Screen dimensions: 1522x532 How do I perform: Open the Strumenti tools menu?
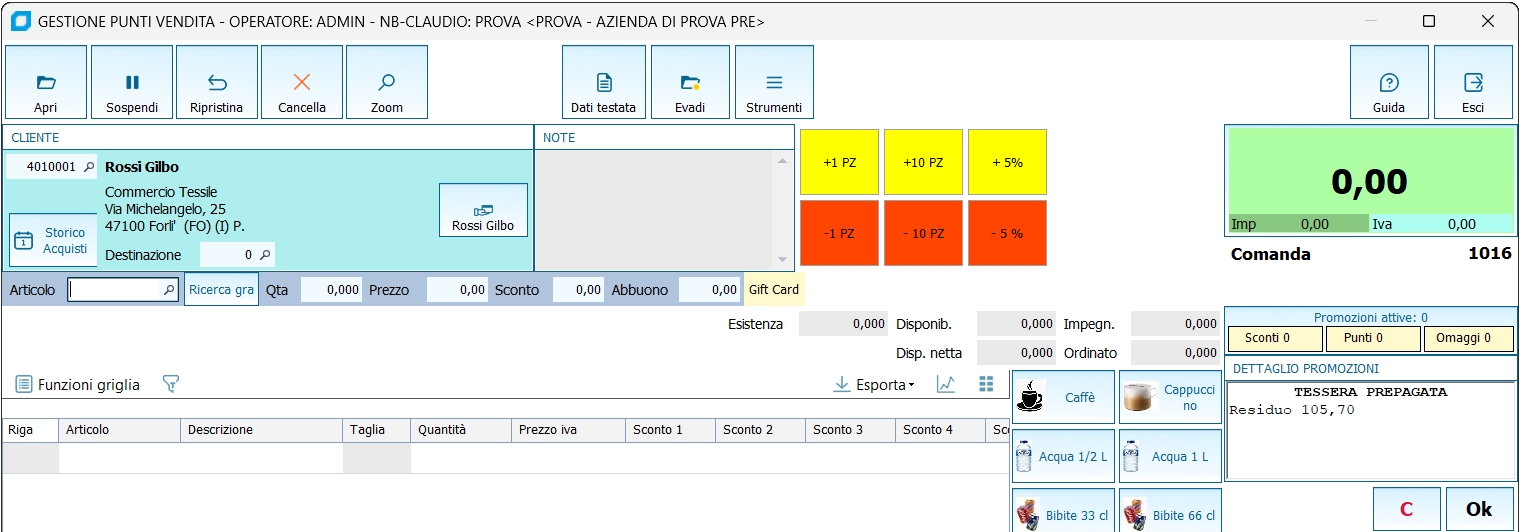coord(774,82)
